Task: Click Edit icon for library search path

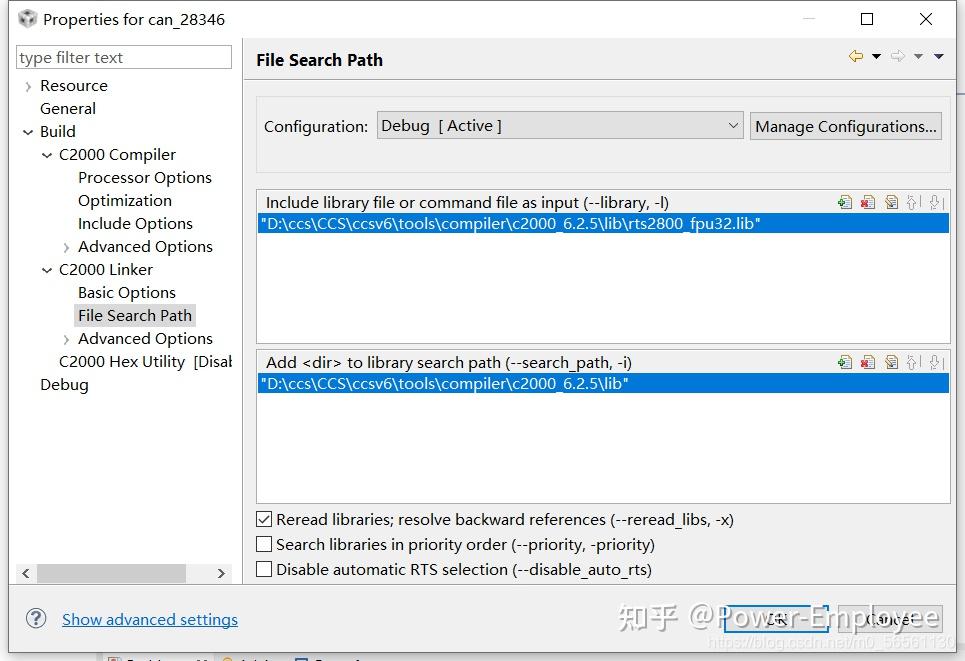Action: 891,362
